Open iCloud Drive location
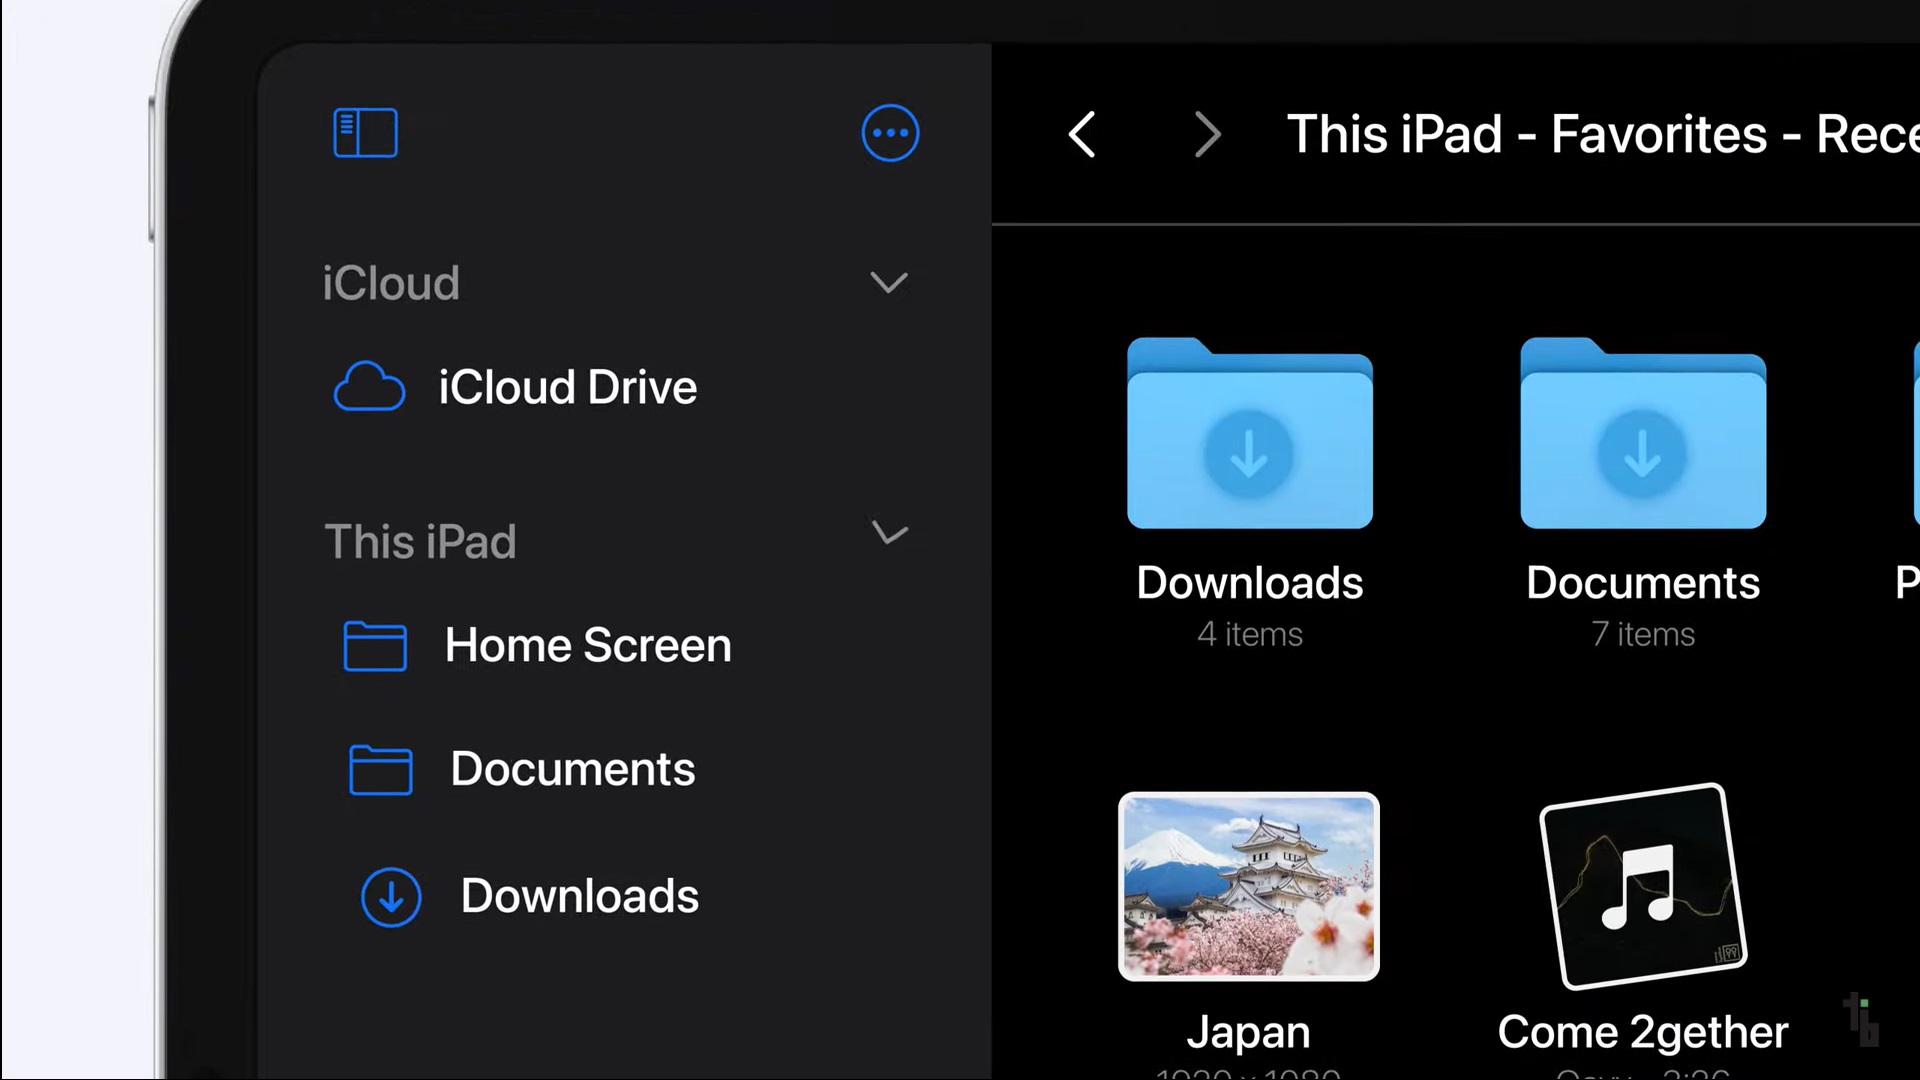The height and width of the screenshot is (1080, 1920). point(567,387)
